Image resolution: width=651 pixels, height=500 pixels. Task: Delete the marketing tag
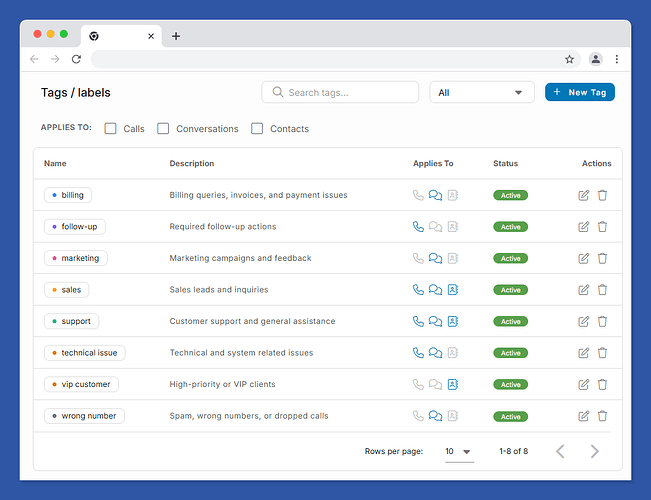click(602, 258)
